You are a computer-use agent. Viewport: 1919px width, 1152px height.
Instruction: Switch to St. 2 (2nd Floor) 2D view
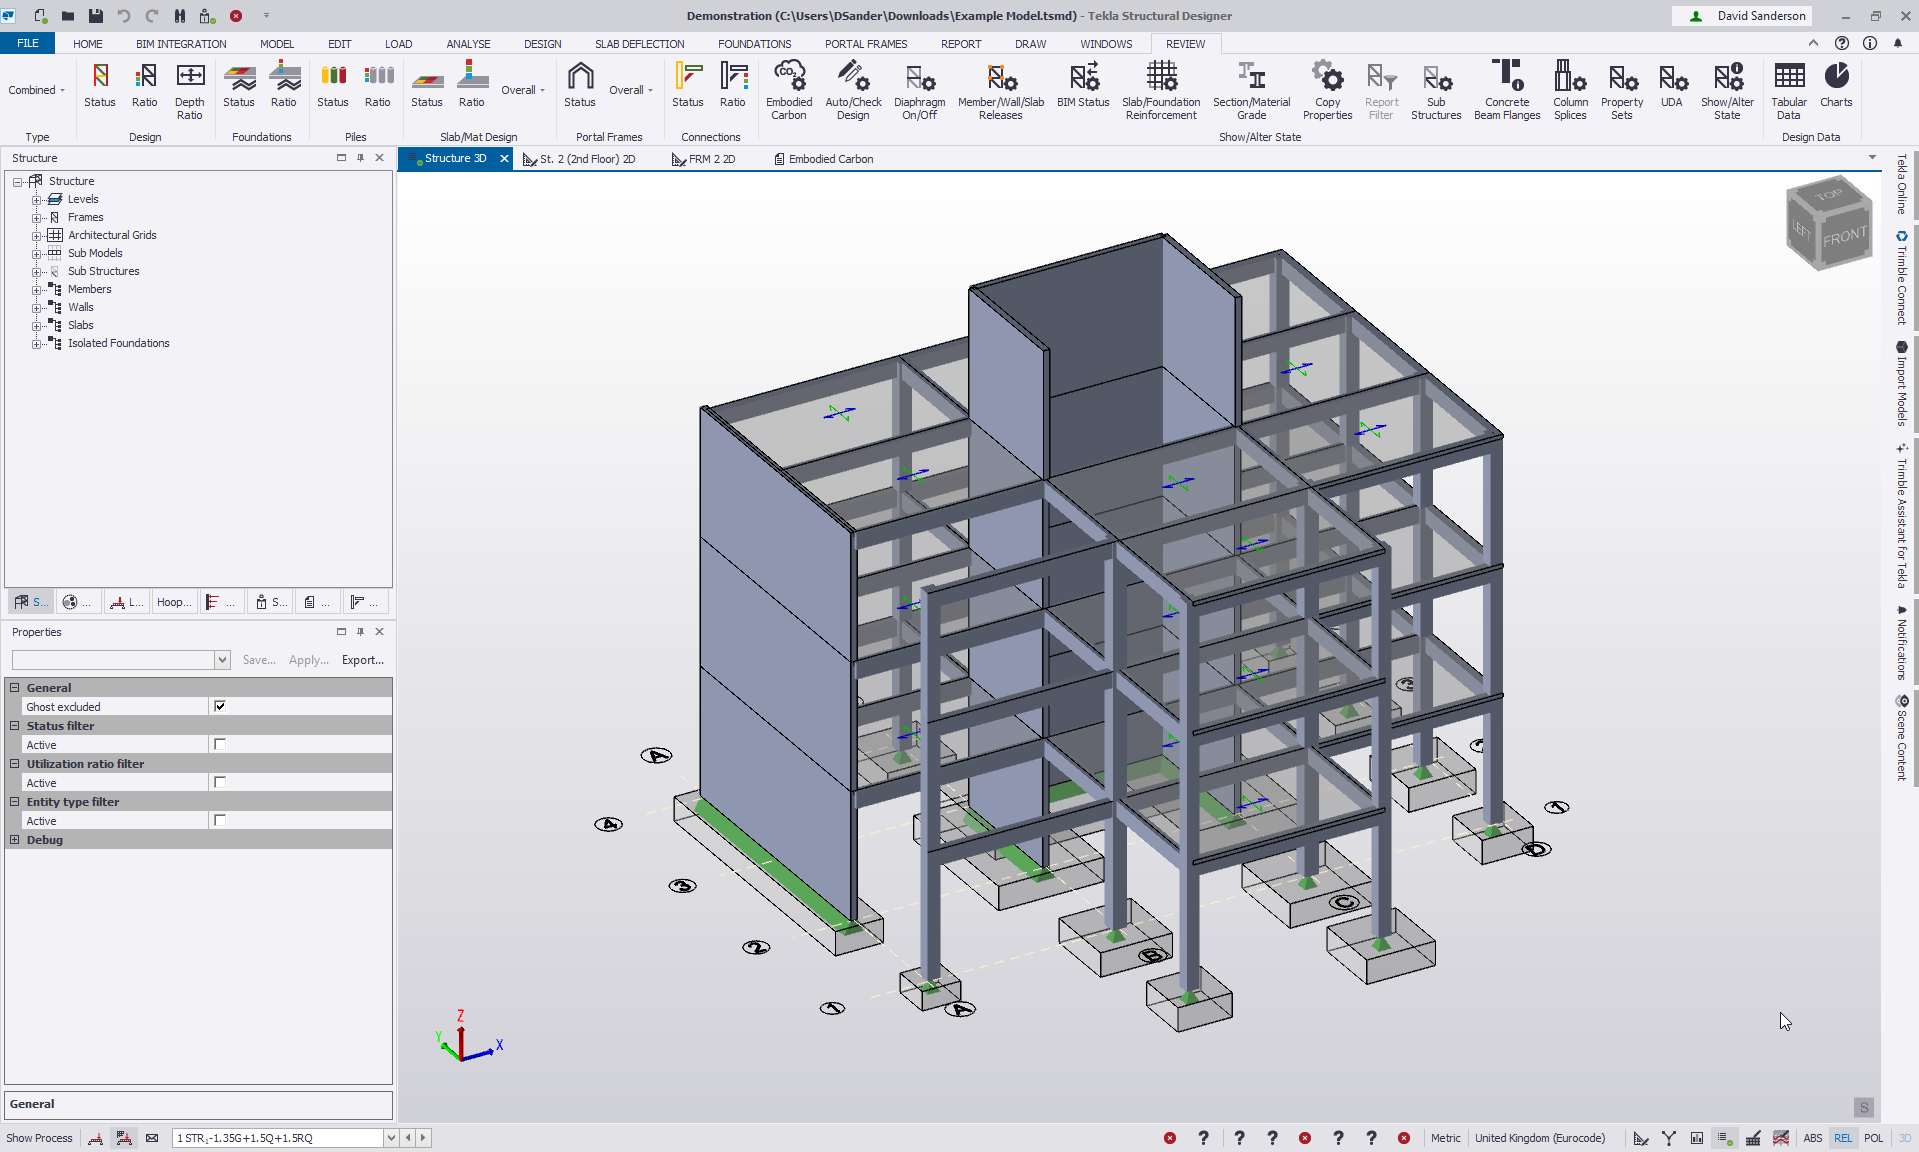tap(580, 159)
